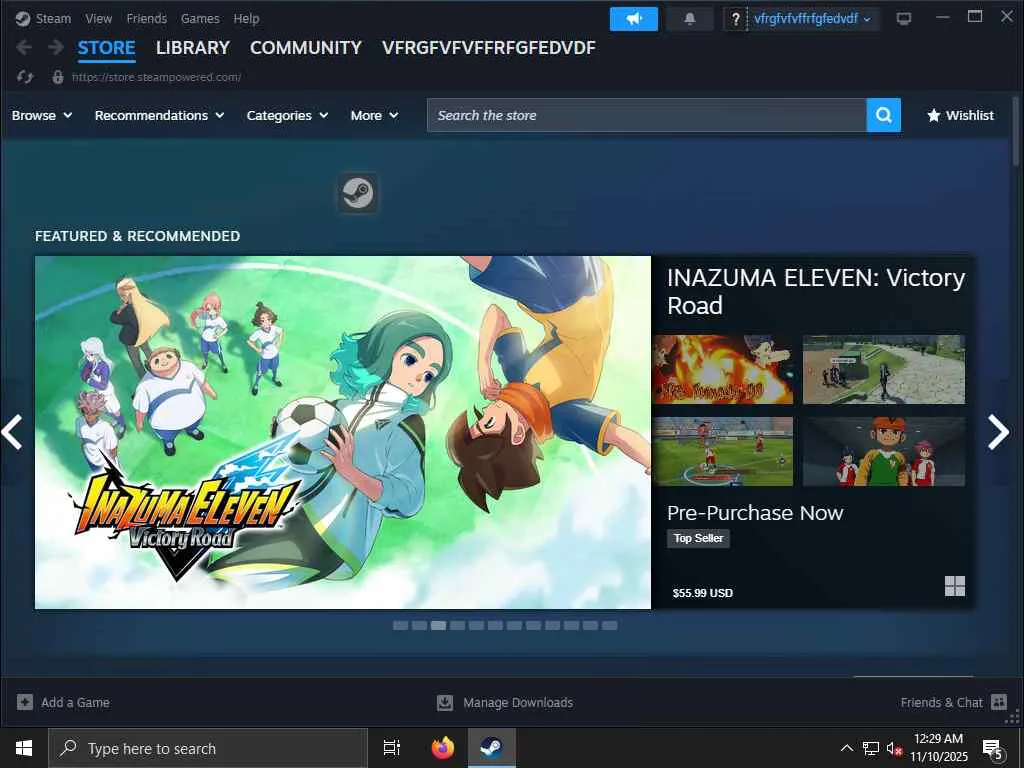Open the notifications bell
The image size is (1024, 768).
(x=690, y=19)
